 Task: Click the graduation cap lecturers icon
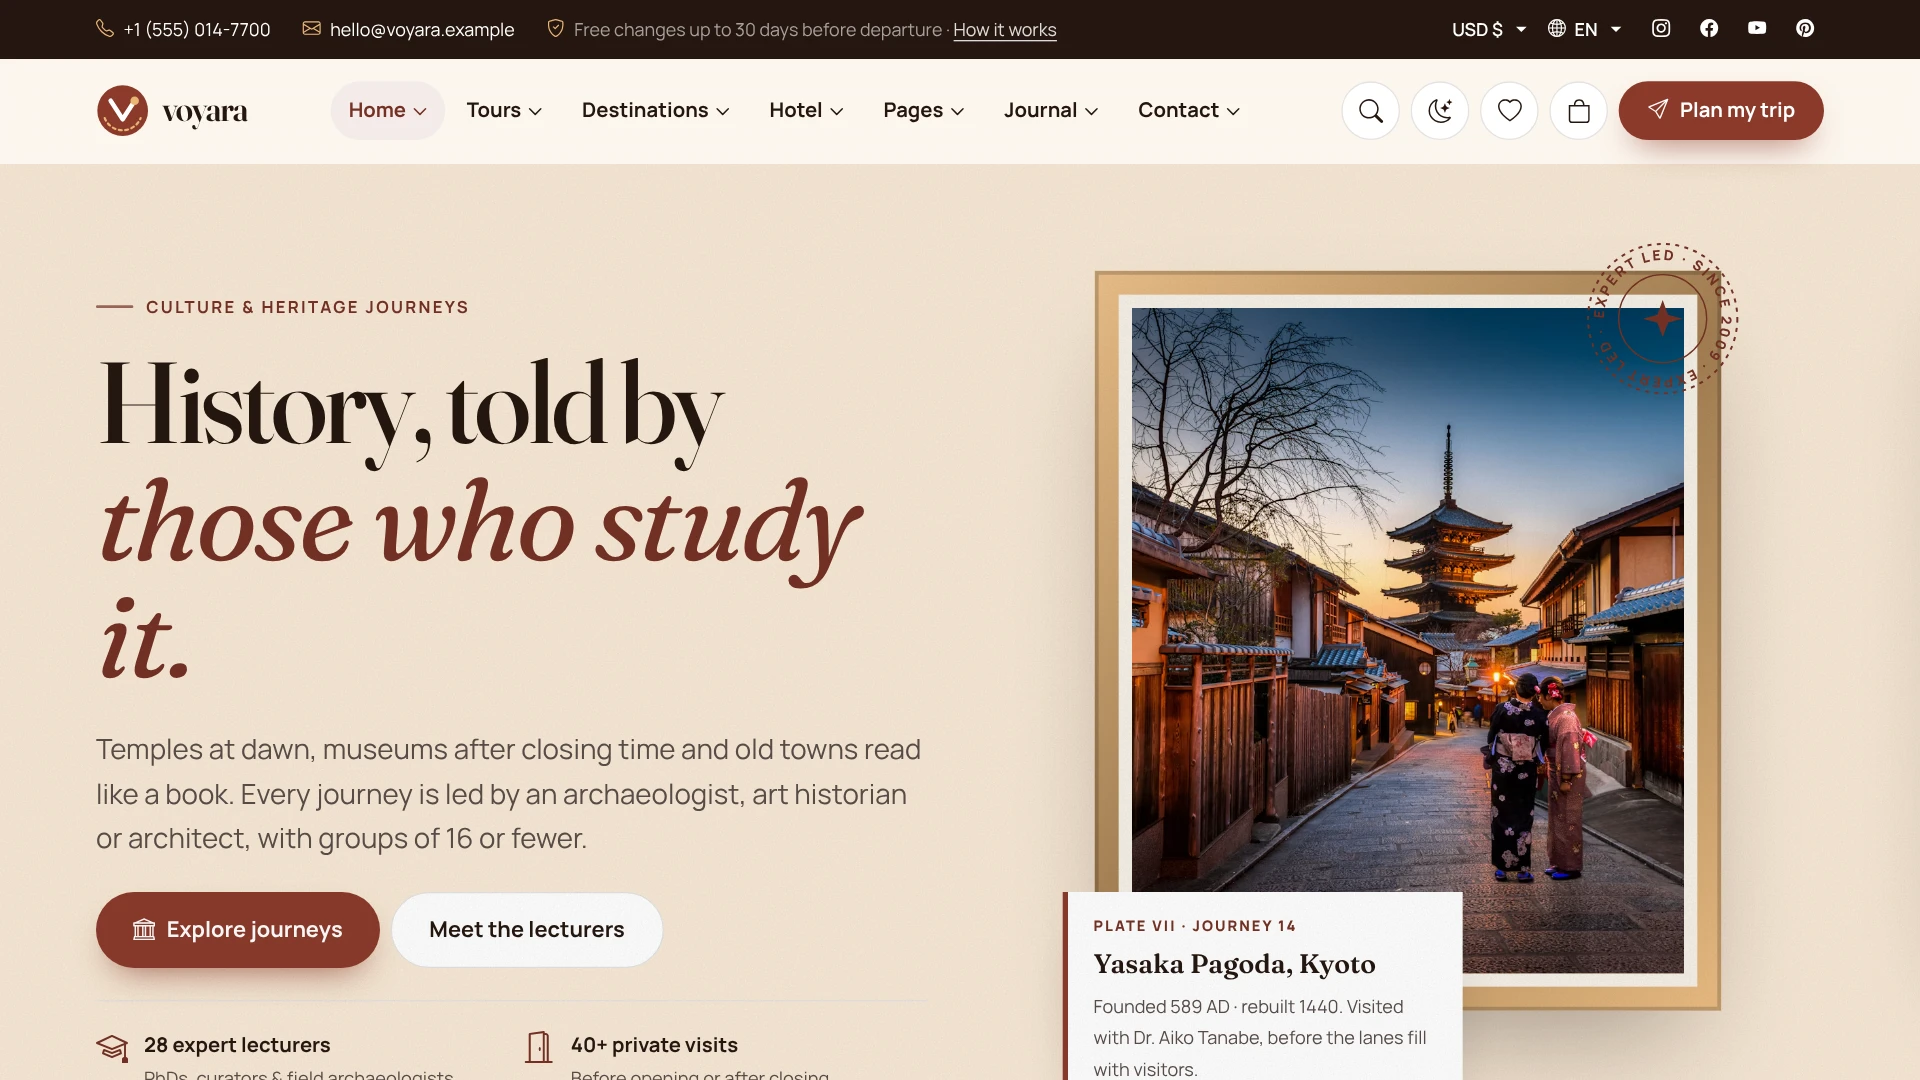112,1048
